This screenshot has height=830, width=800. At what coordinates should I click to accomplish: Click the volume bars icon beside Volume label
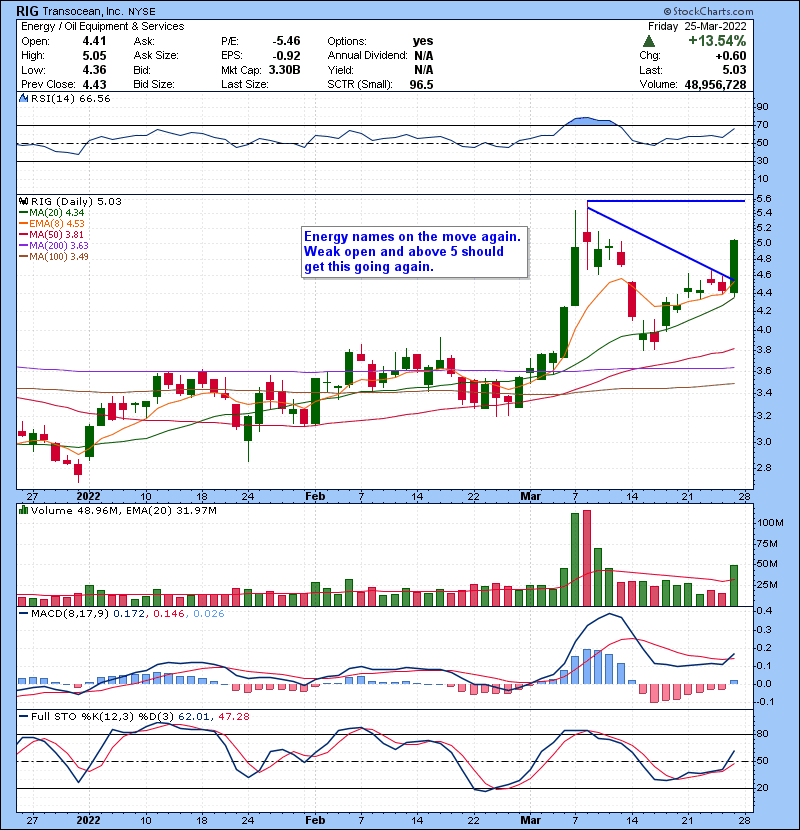coord(23,510)
